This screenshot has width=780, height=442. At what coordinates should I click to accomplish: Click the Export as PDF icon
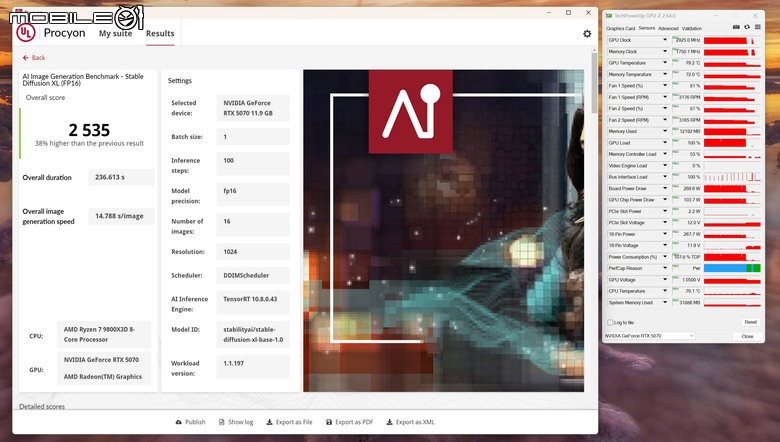[x=329, y=422]
